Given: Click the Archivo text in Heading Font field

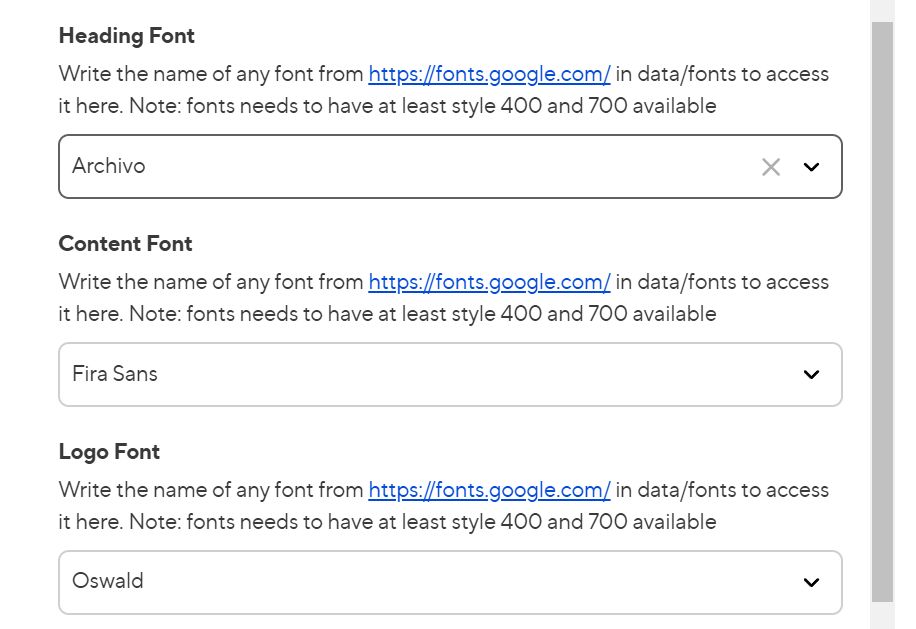Looking at the screenshot, I should (x=109, y=166).
